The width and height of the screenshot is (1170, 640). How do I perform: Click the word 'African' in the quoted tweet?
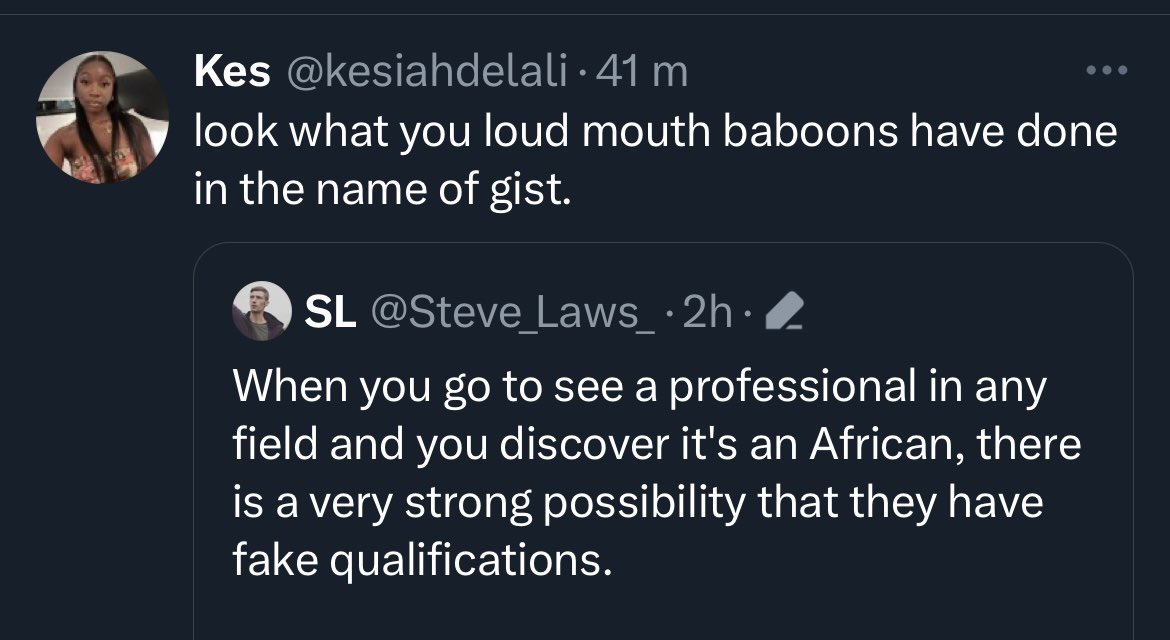(871, 444)
